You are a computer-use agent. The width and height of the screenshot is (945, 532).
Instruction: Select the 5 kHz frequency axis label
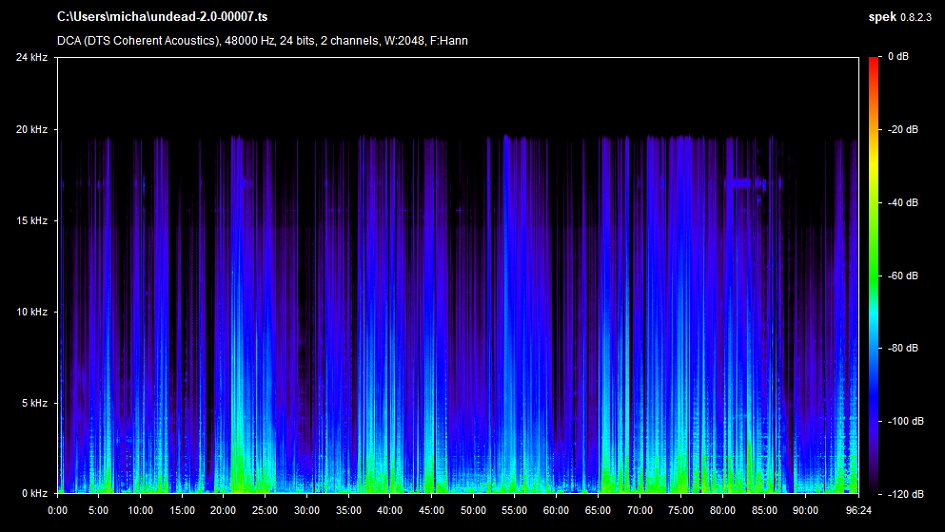tap(32, 403)
